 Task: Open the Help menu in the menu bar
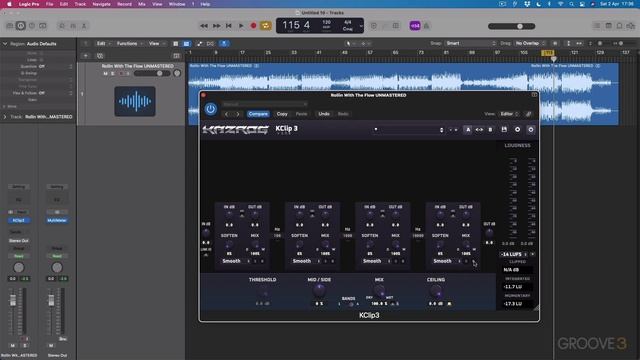point(205,4)
